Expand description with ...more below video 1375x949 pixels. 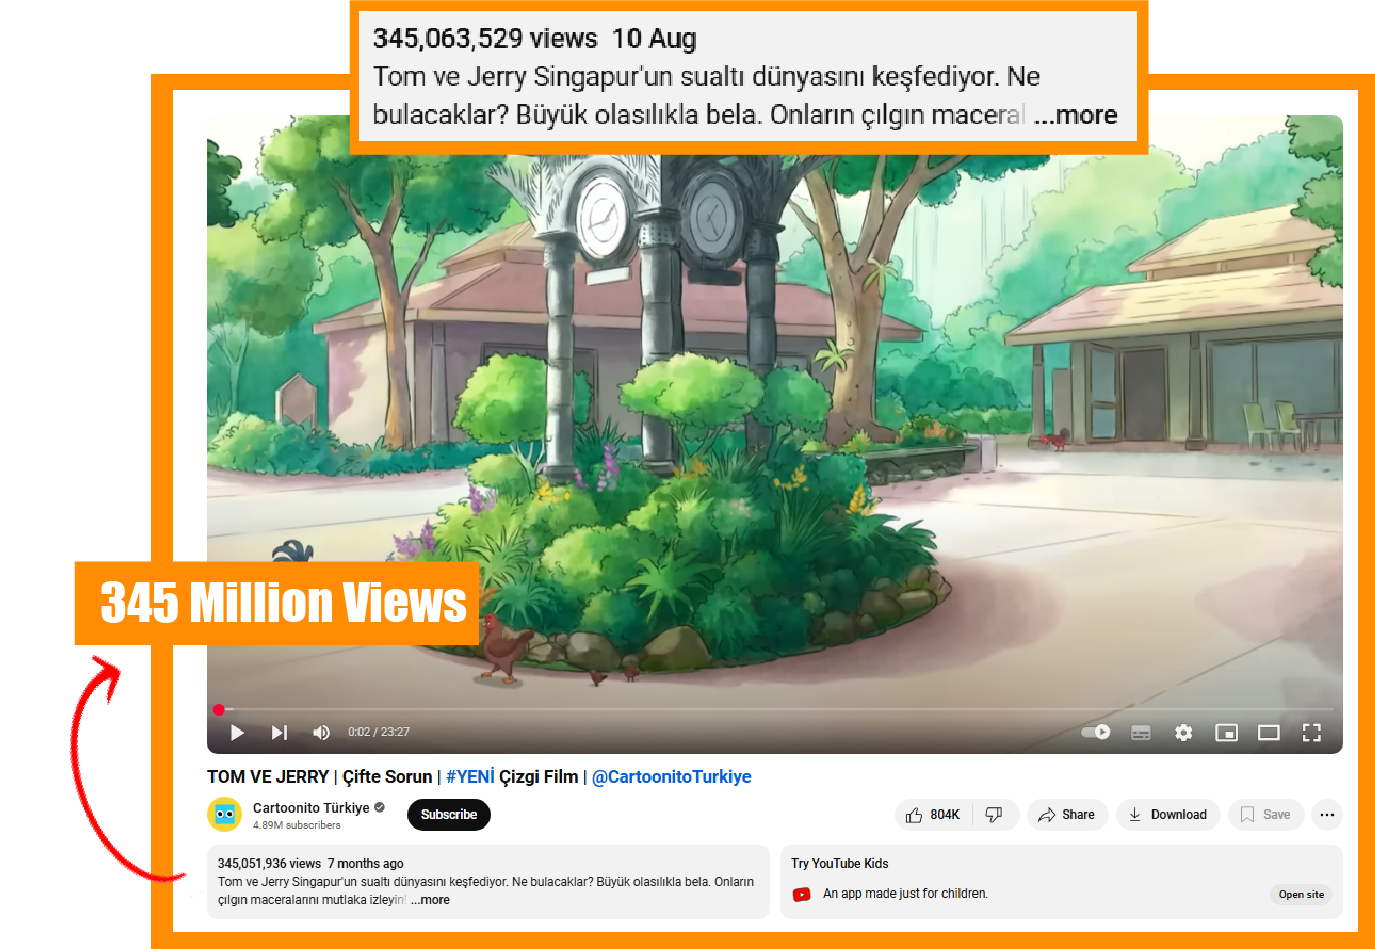430,900
